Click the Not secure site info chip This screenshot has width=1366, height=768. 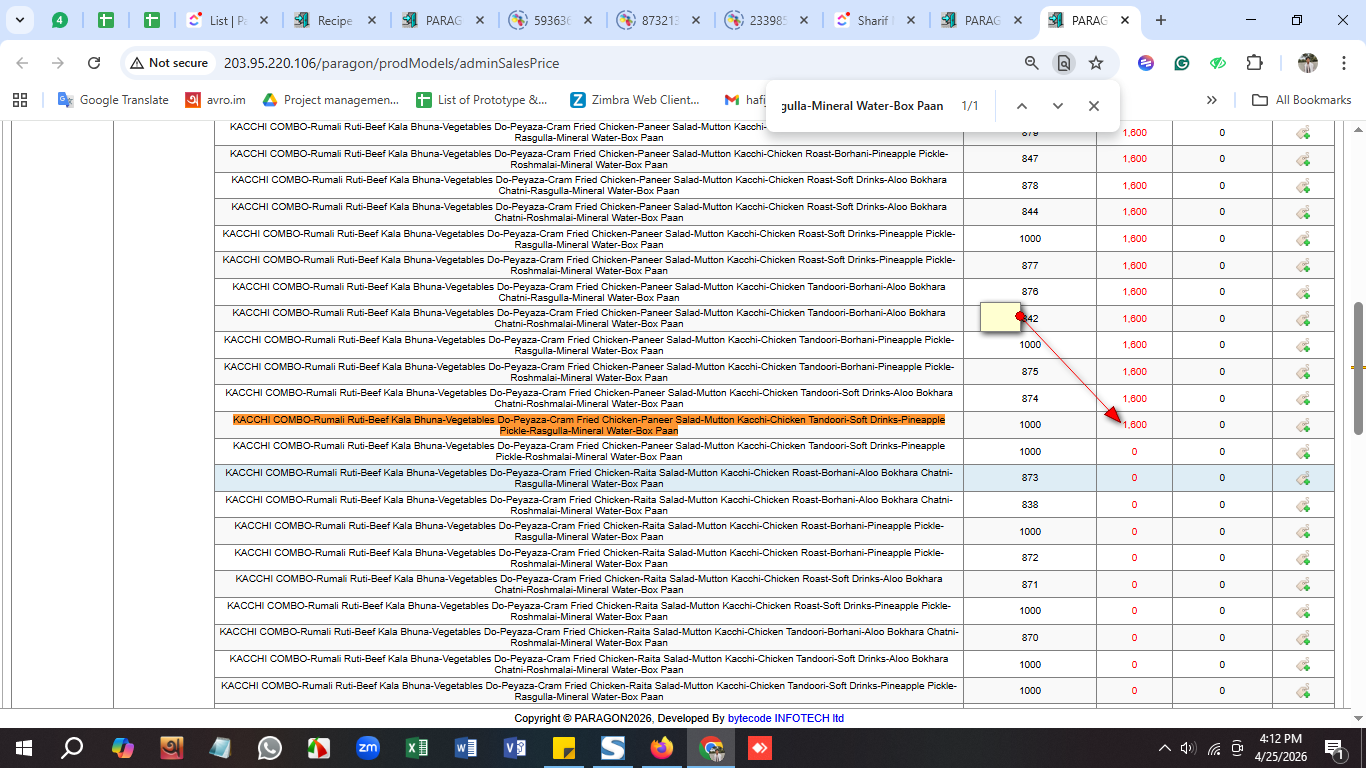click(168, 63)
